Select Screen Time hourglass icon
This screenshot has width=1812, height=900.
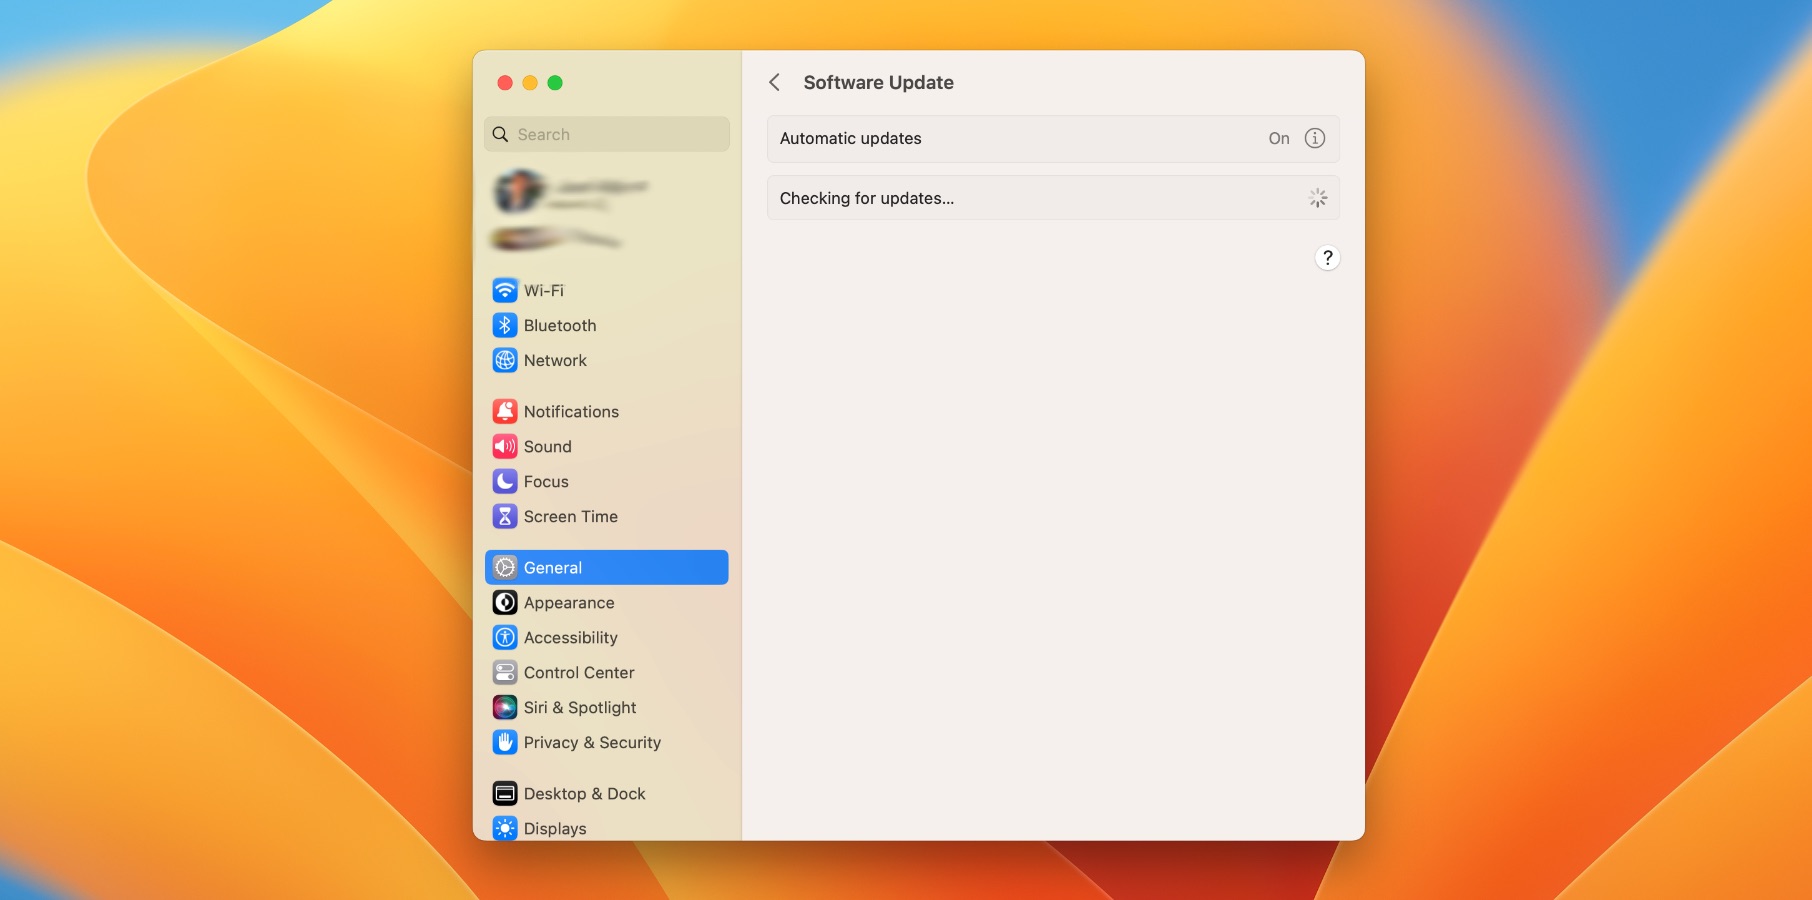505,516
